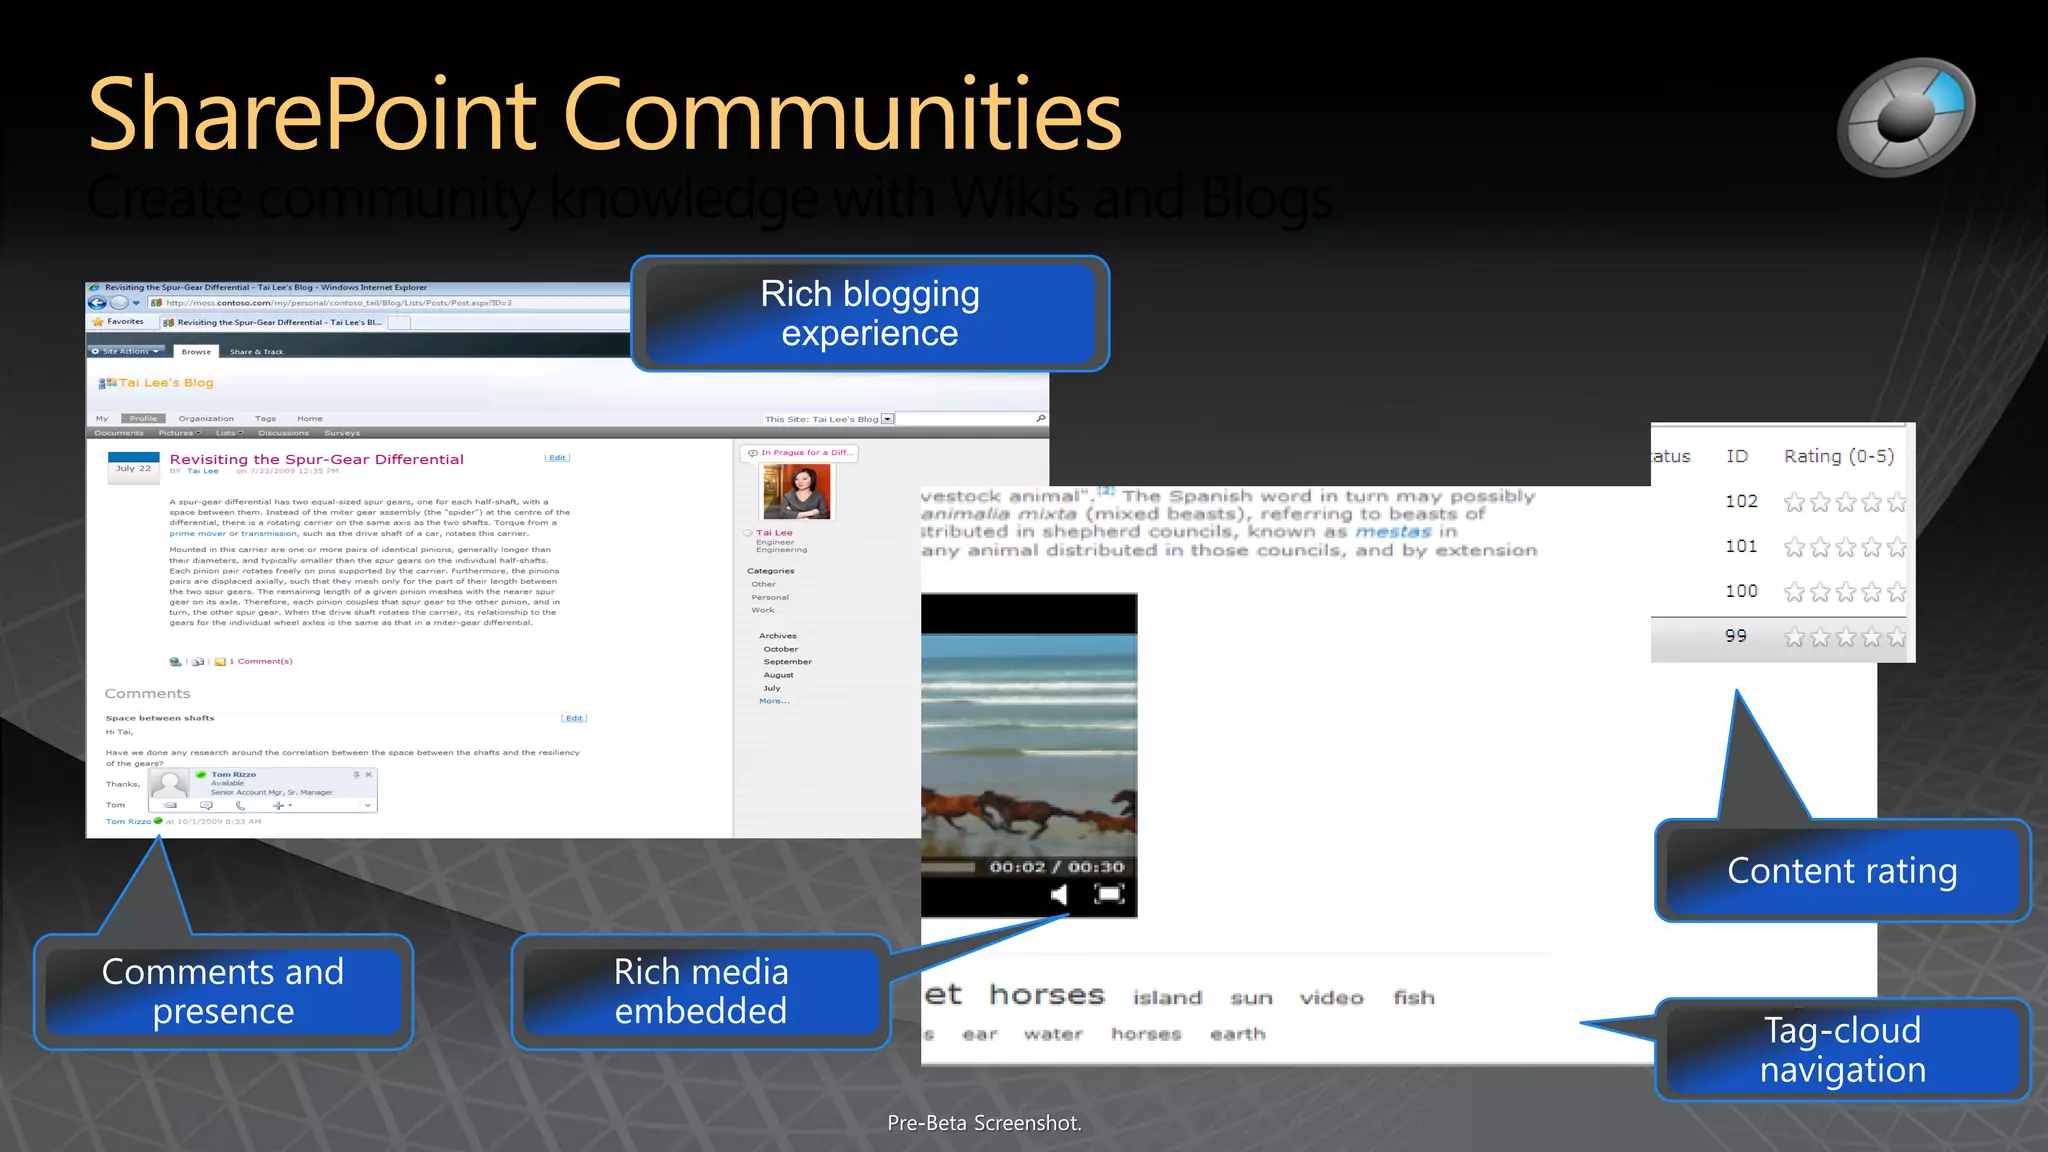Screen dimensions: 2048x1152
Task: Rate item 99 with three stars
Action: [x=1845, y=637]
